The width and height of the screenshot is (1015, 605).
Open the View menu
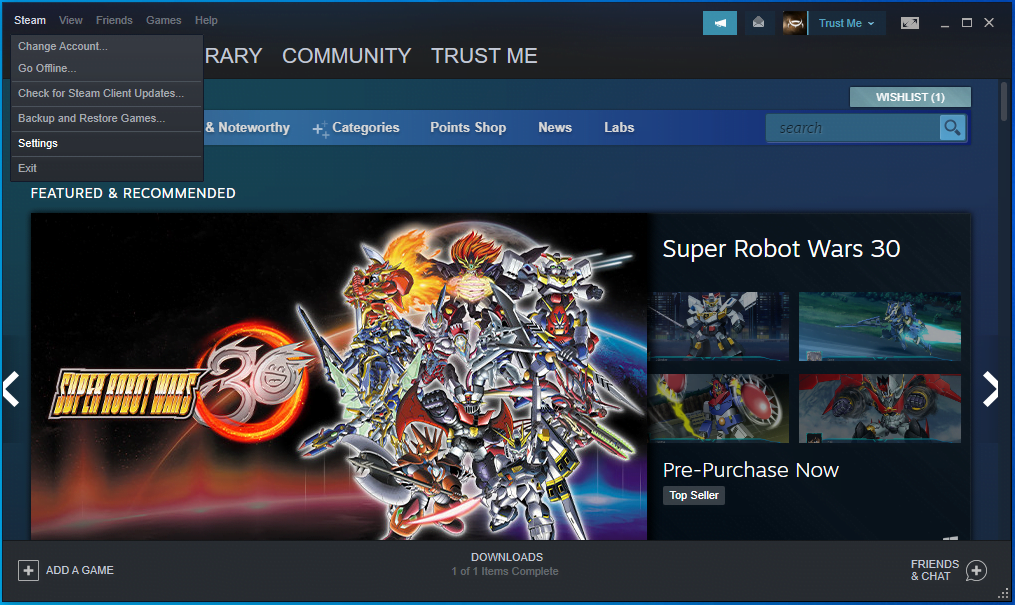(71, 20)
